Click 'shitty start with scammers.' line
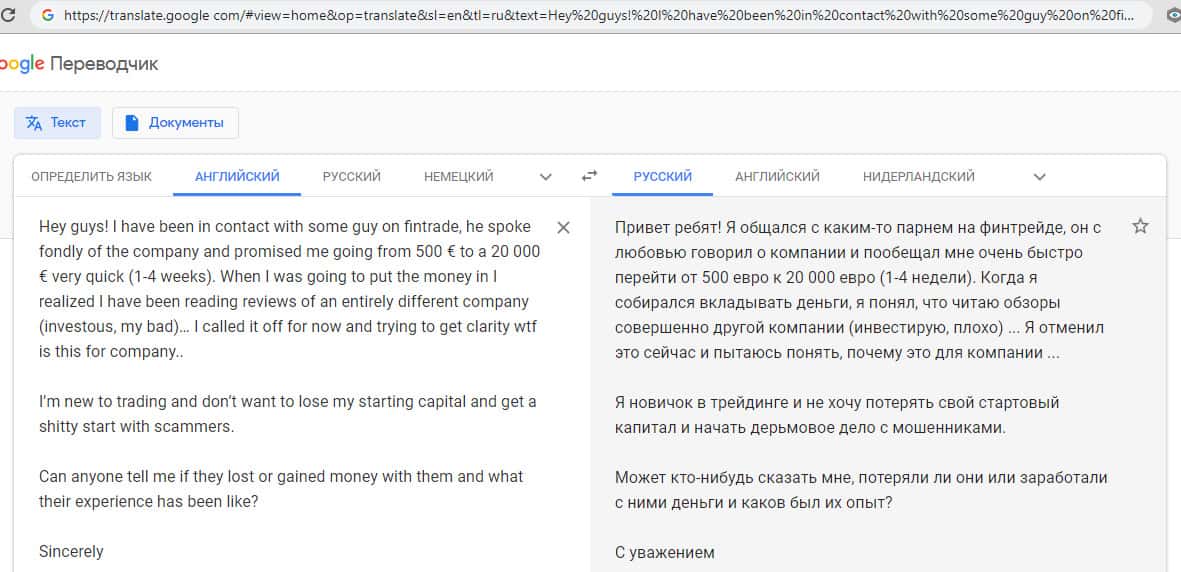The height and width of the screenshot is (572, 1181). click(x=137, y=427)
